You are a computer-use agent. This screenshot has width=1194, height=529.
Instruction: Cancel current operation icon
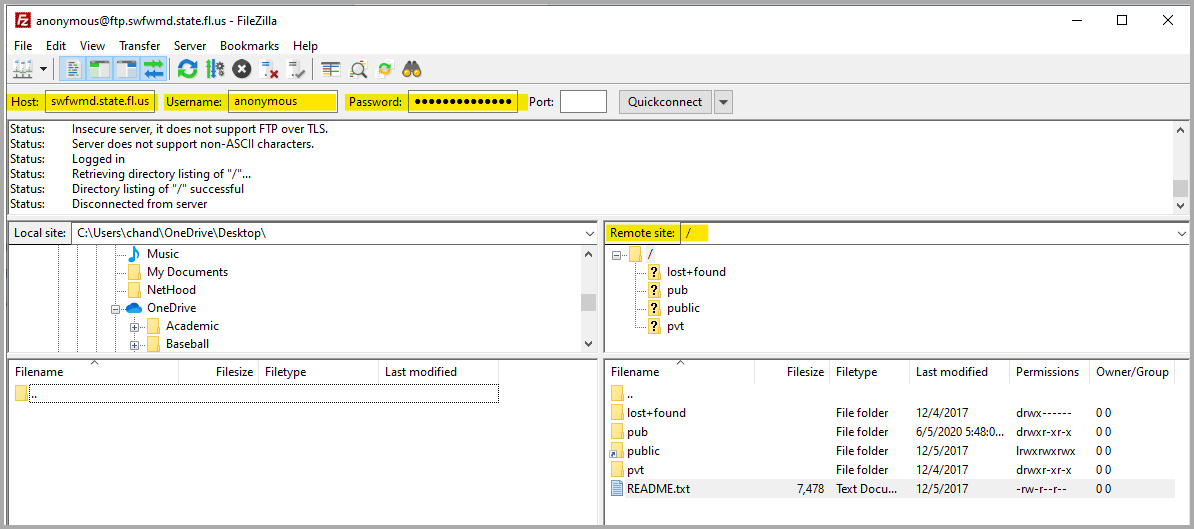click(x=241, y=69)
